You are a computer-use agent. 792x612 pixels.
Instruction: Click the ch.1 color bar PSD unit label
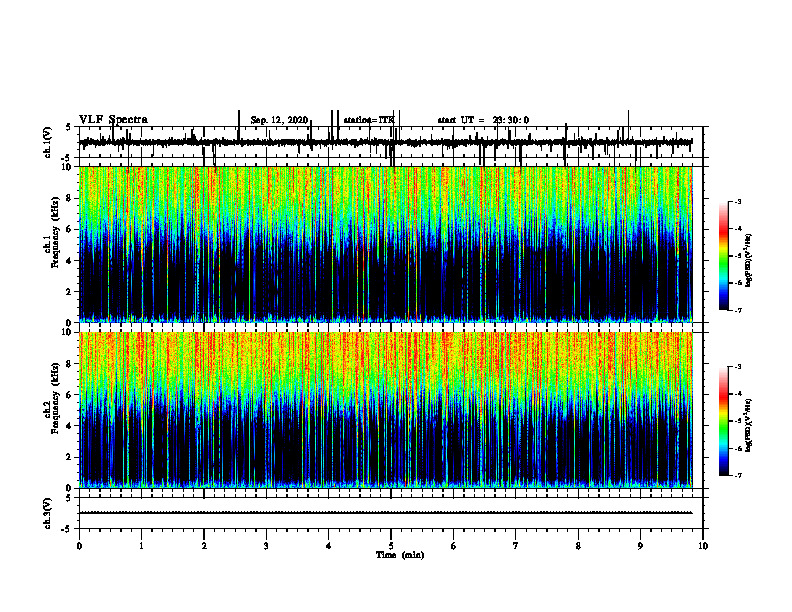tap(749, 260)
